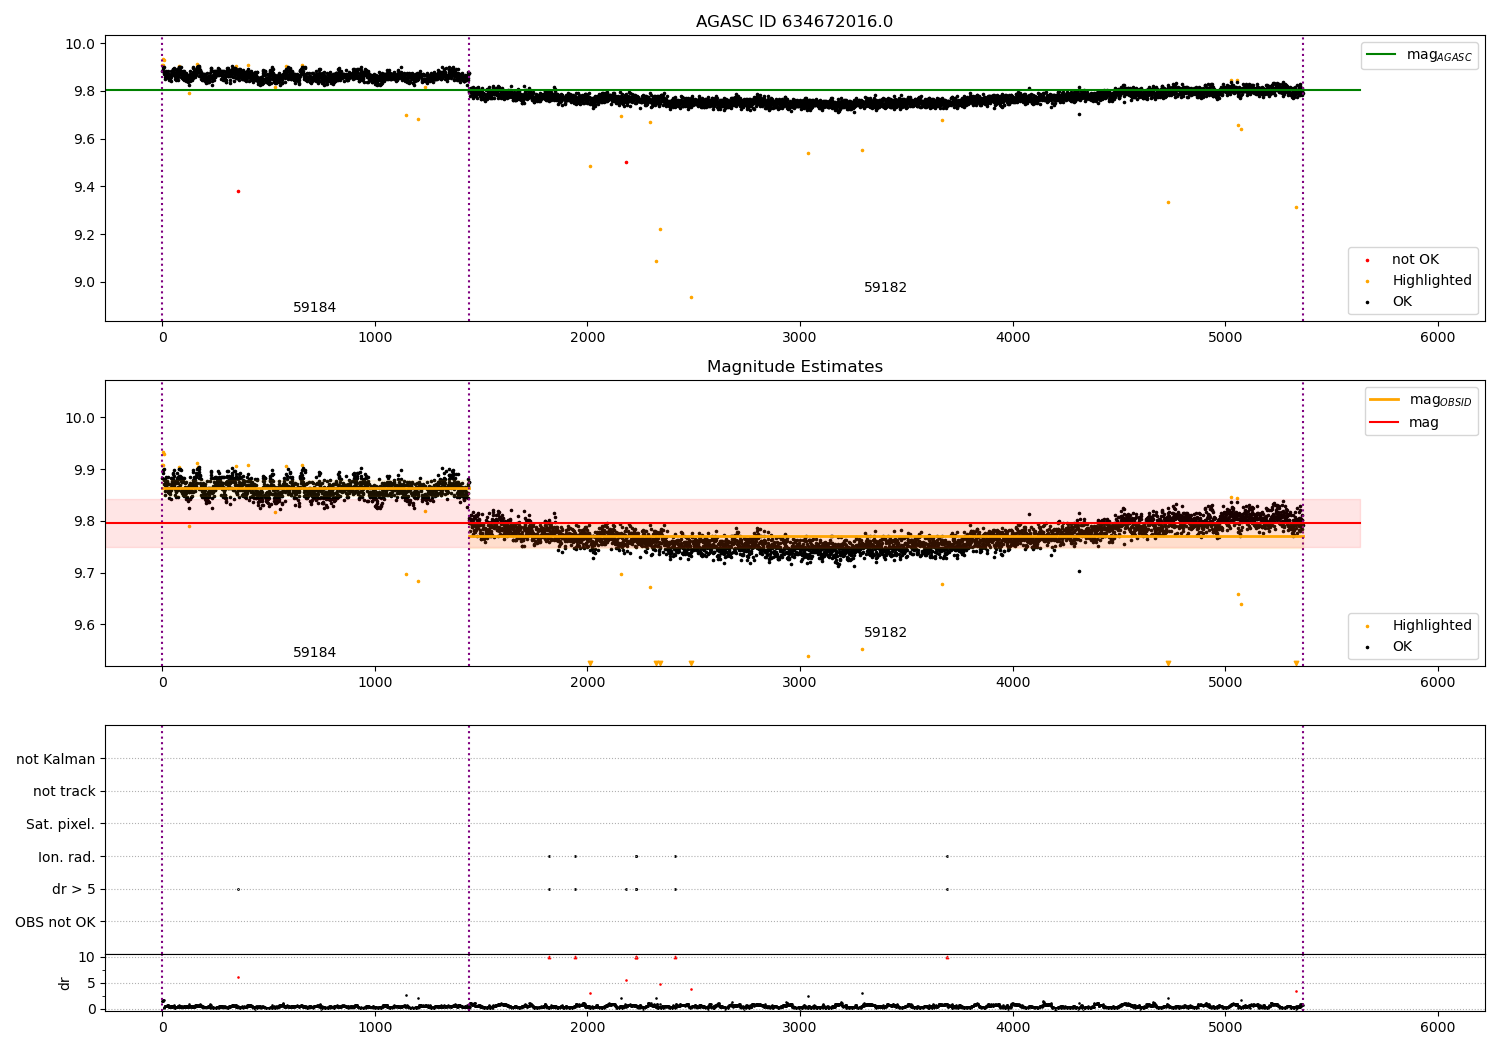1500x1050 pixels.
Task: Click the 'Ion. rad.' row label
Action: coord(67,857)
